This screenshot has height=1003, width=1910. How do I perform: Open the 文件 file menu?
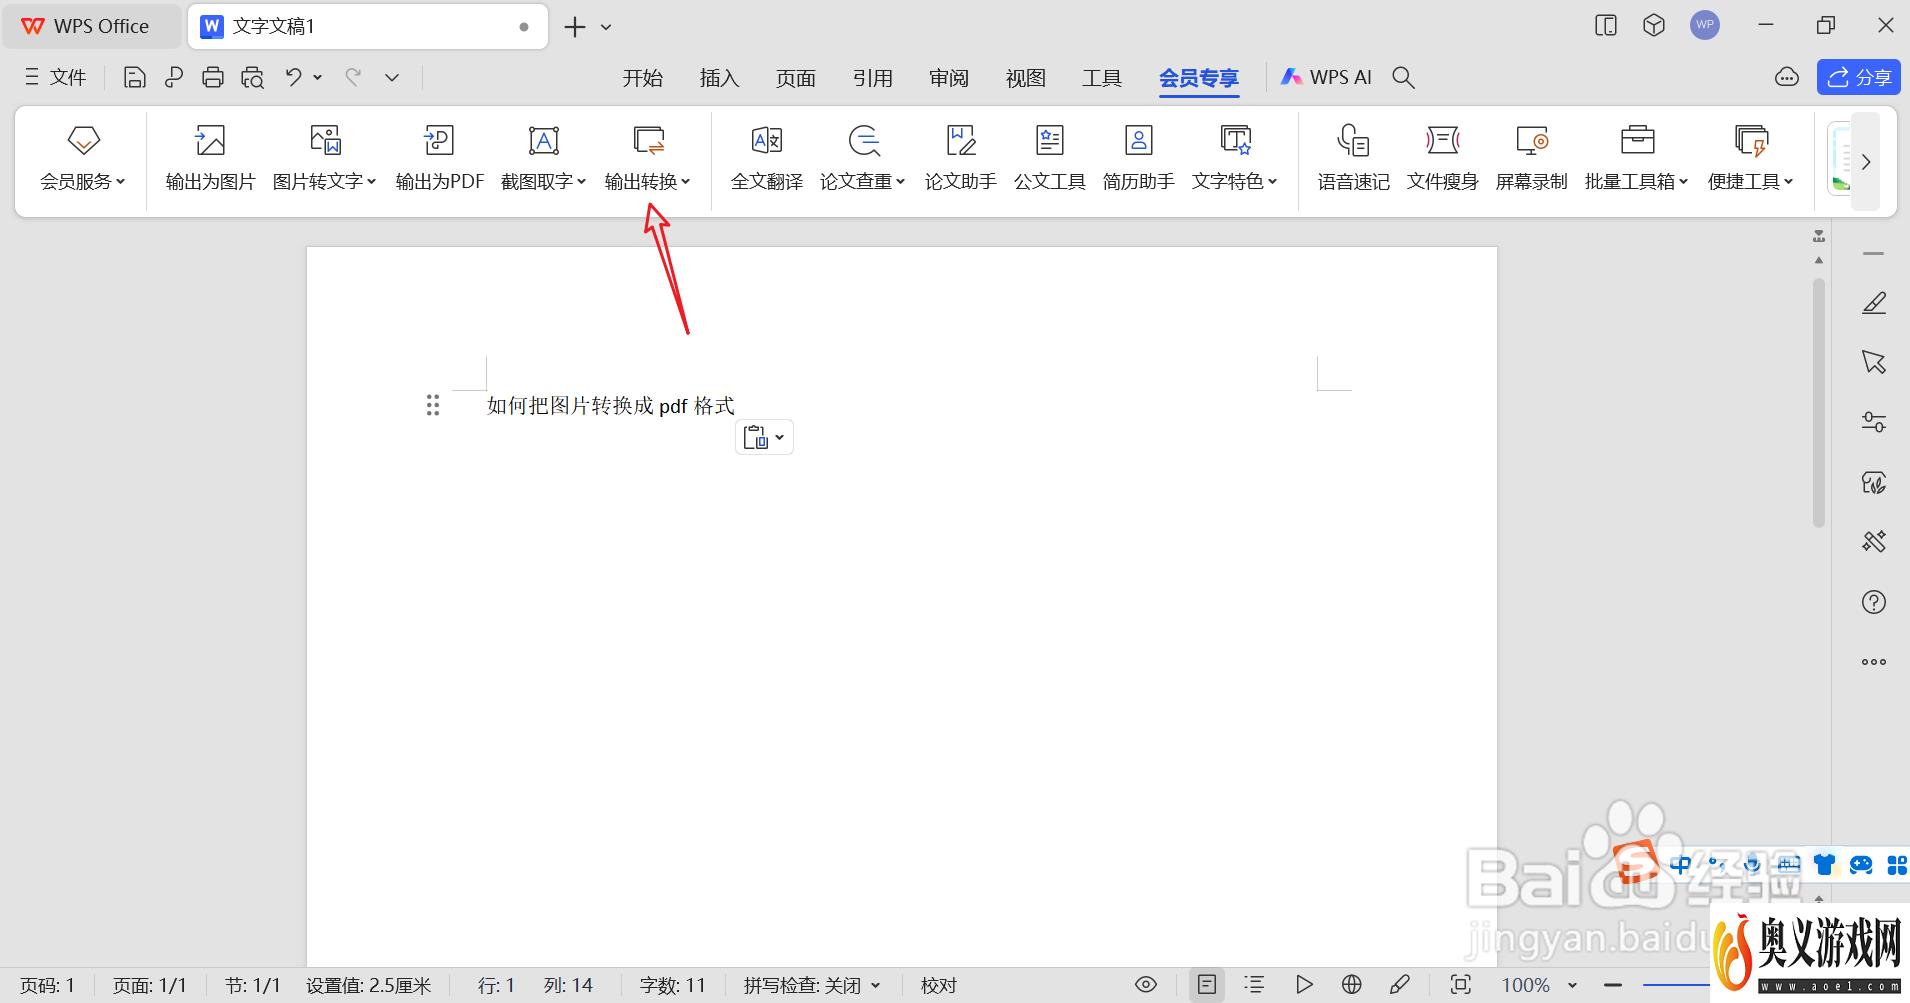pos(56,77)
